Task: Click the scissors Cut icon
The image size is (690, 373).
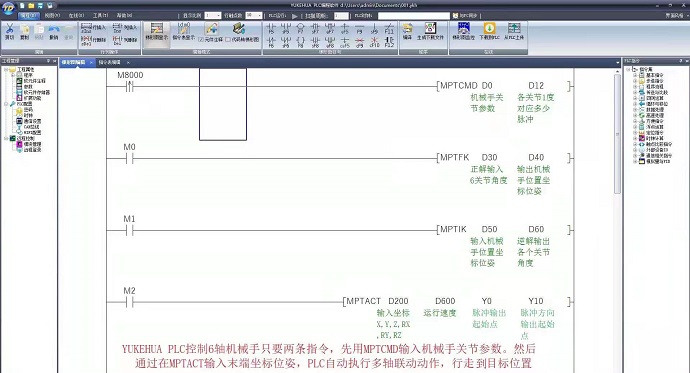Action: click(9, 32)
